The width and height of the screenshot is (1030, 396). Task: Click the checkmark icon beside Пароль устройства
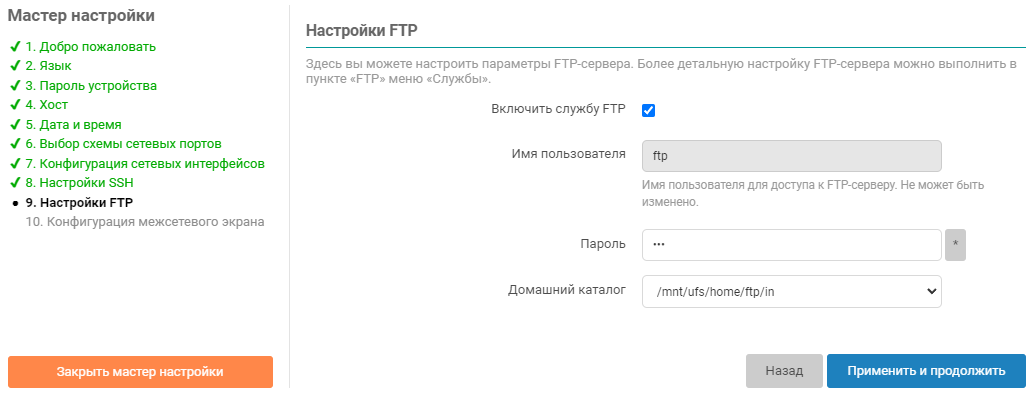click(x=14, y=86)
